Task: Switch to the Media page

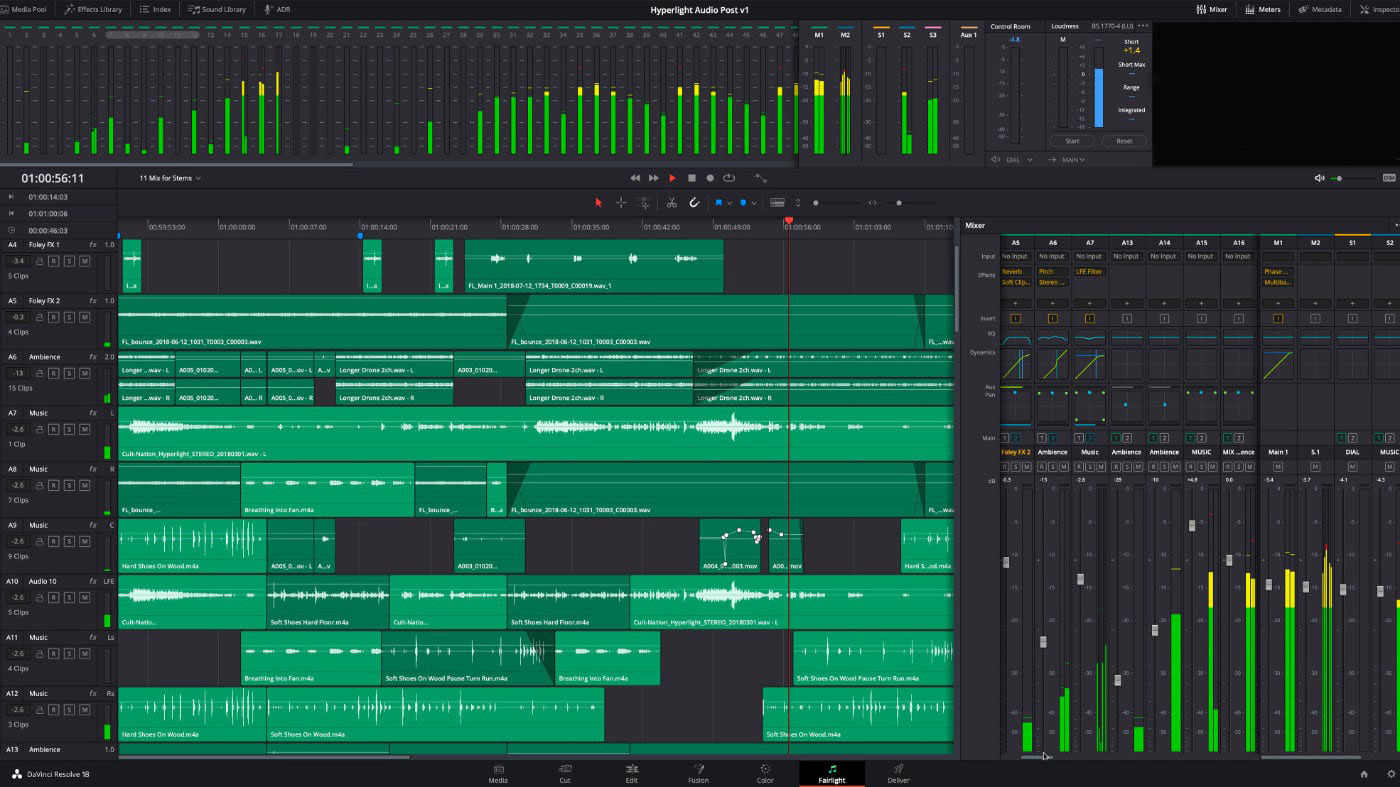Action: click(498, 773)
